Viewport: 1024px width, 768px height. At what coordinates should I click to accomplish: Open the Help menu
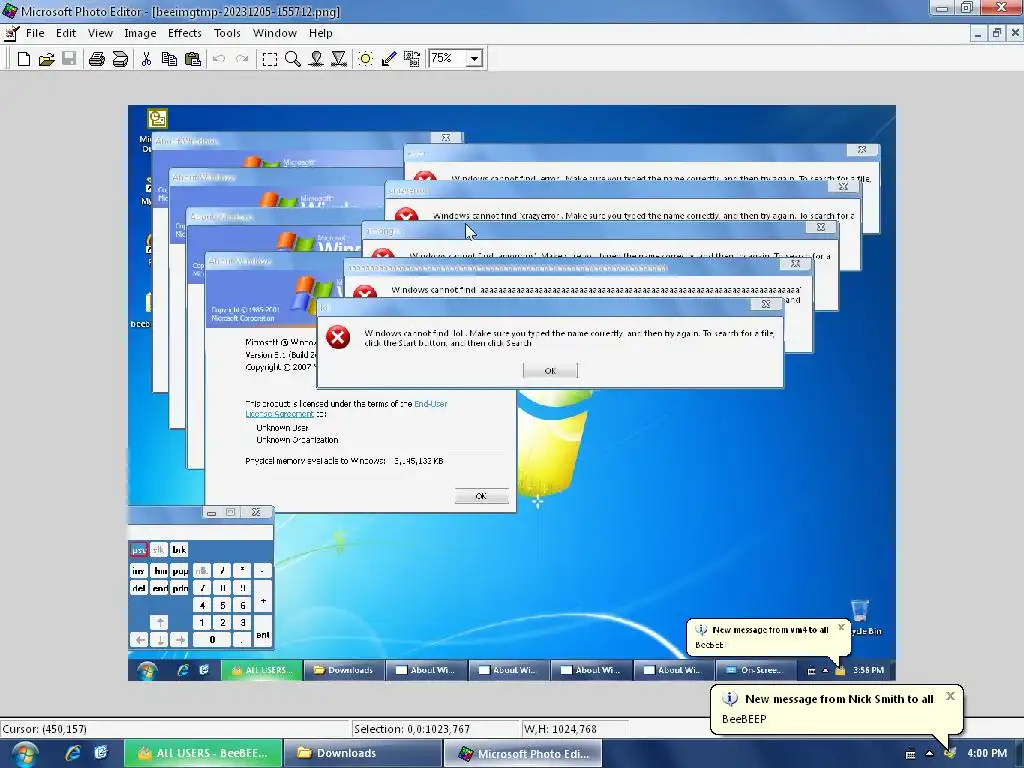[x=321, y=33]
